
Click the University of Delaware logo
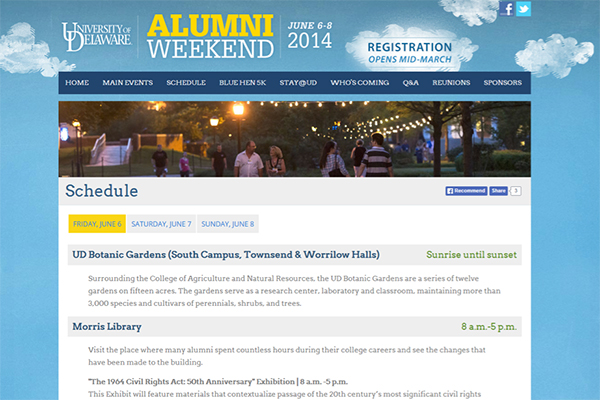point(96,37)
